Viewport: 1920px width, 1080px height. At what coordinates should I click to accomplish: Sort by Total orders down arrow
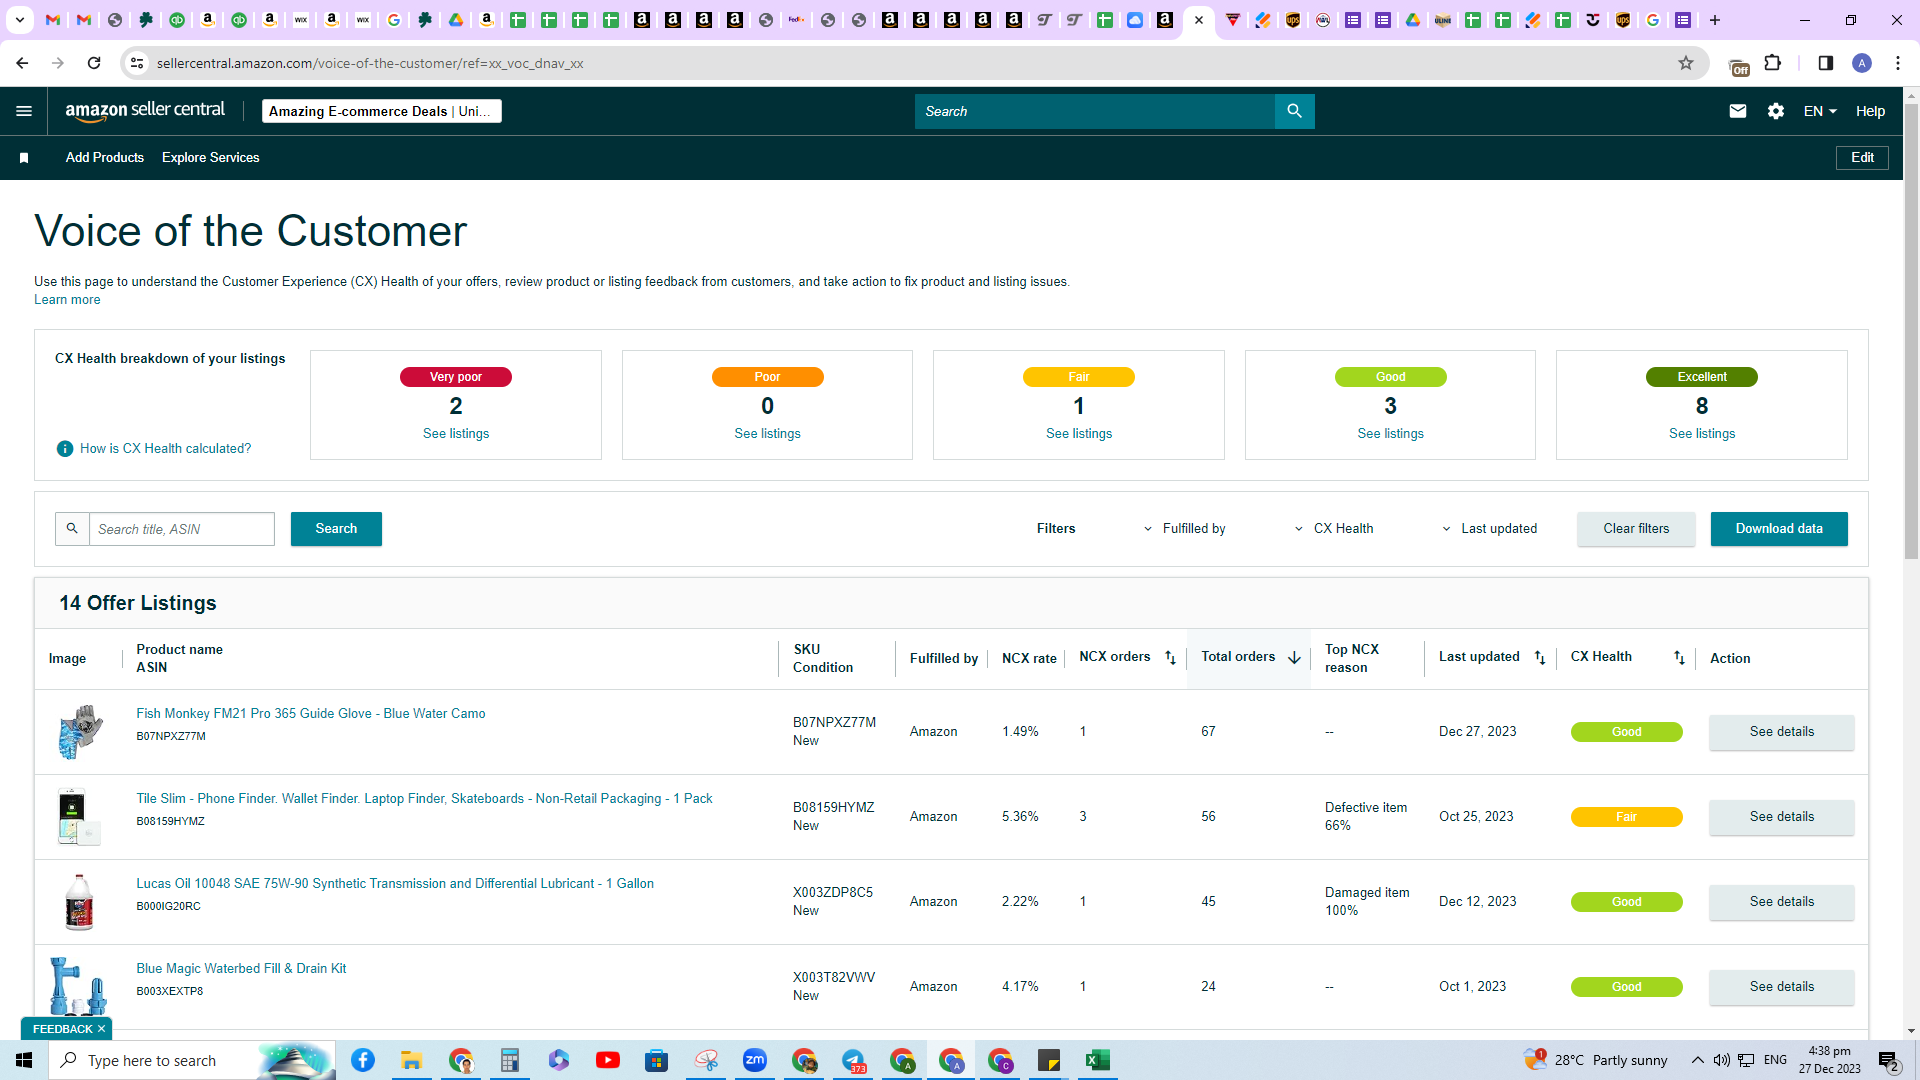pos(1294,658)
